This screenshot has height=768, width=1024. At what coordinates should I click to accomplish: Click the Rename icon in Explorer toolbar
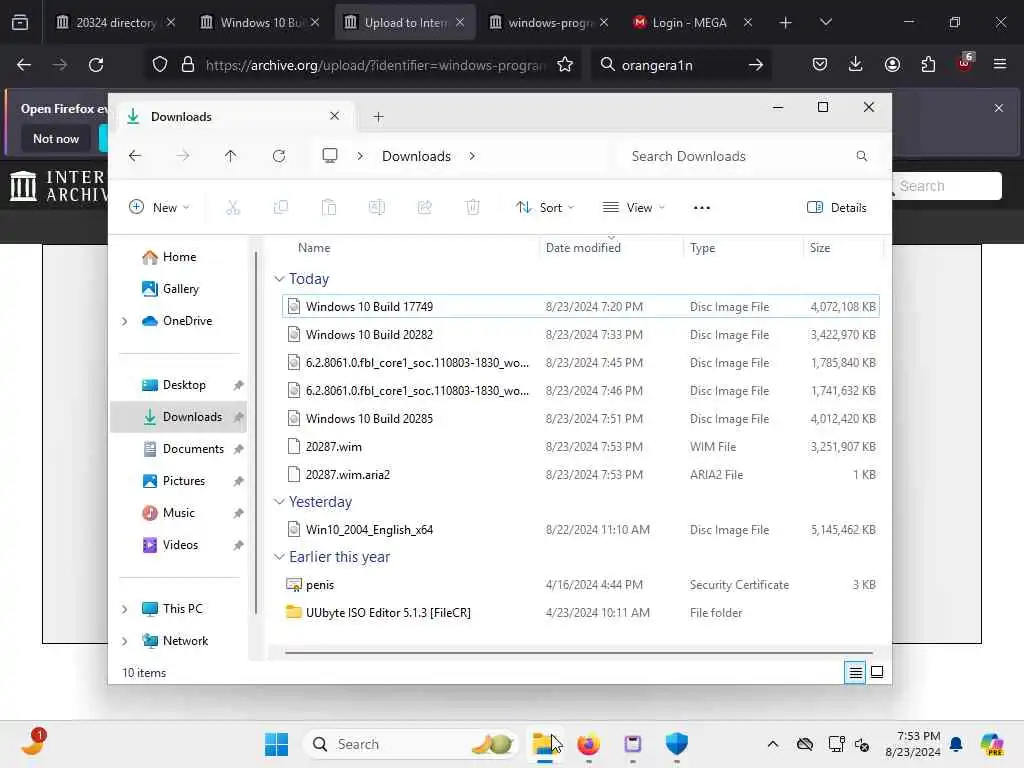(377, 208)
